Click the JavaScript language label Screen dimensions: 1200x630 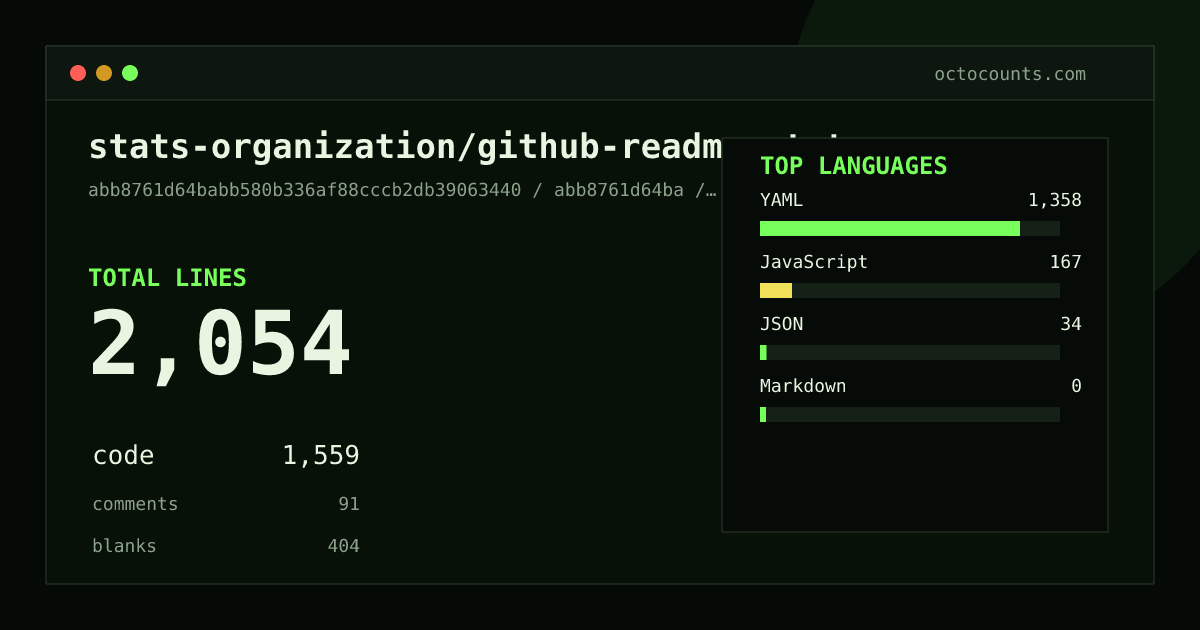click(x=814, y=262)
